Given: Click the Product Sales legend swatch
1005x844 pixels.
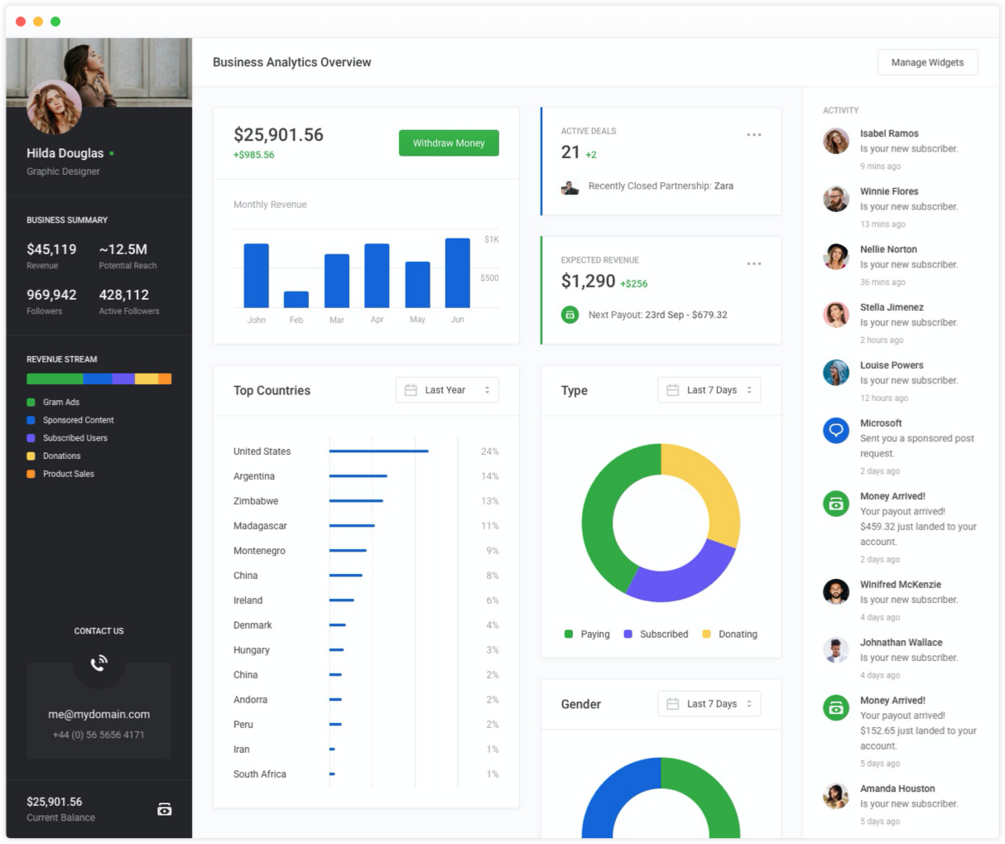Looking at the screenshot, I should click(31, 474).
